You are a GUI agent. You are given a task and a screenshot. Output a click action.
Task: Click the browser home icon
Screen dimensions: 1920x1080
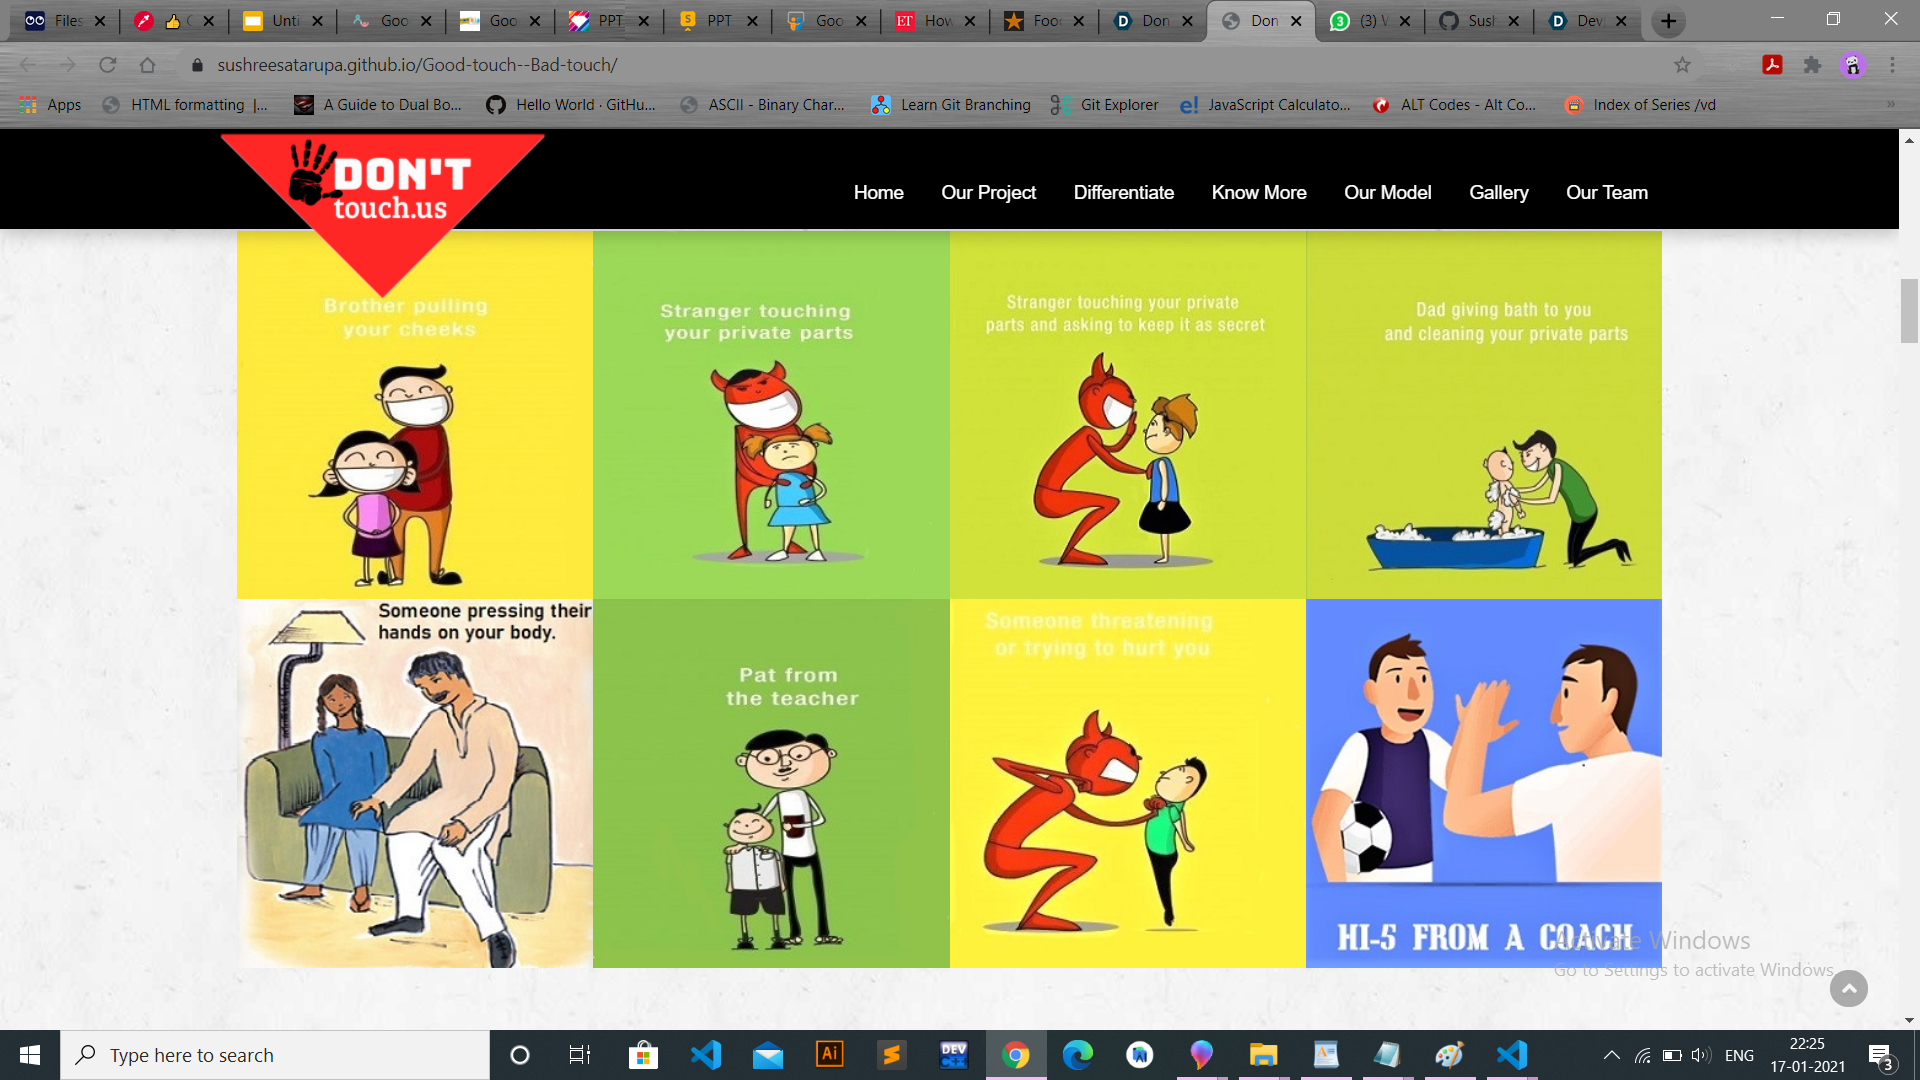pyautogui.click(x=147, y=65)
